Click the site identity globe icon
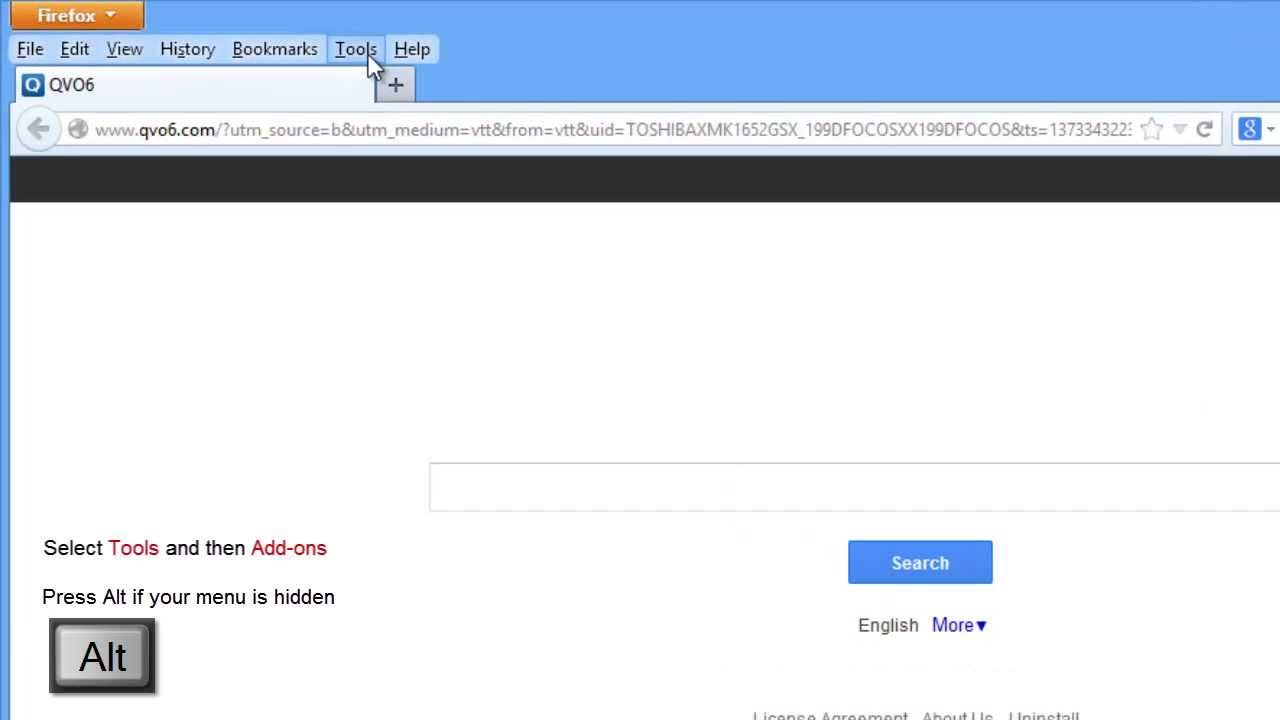 [77, 129]
